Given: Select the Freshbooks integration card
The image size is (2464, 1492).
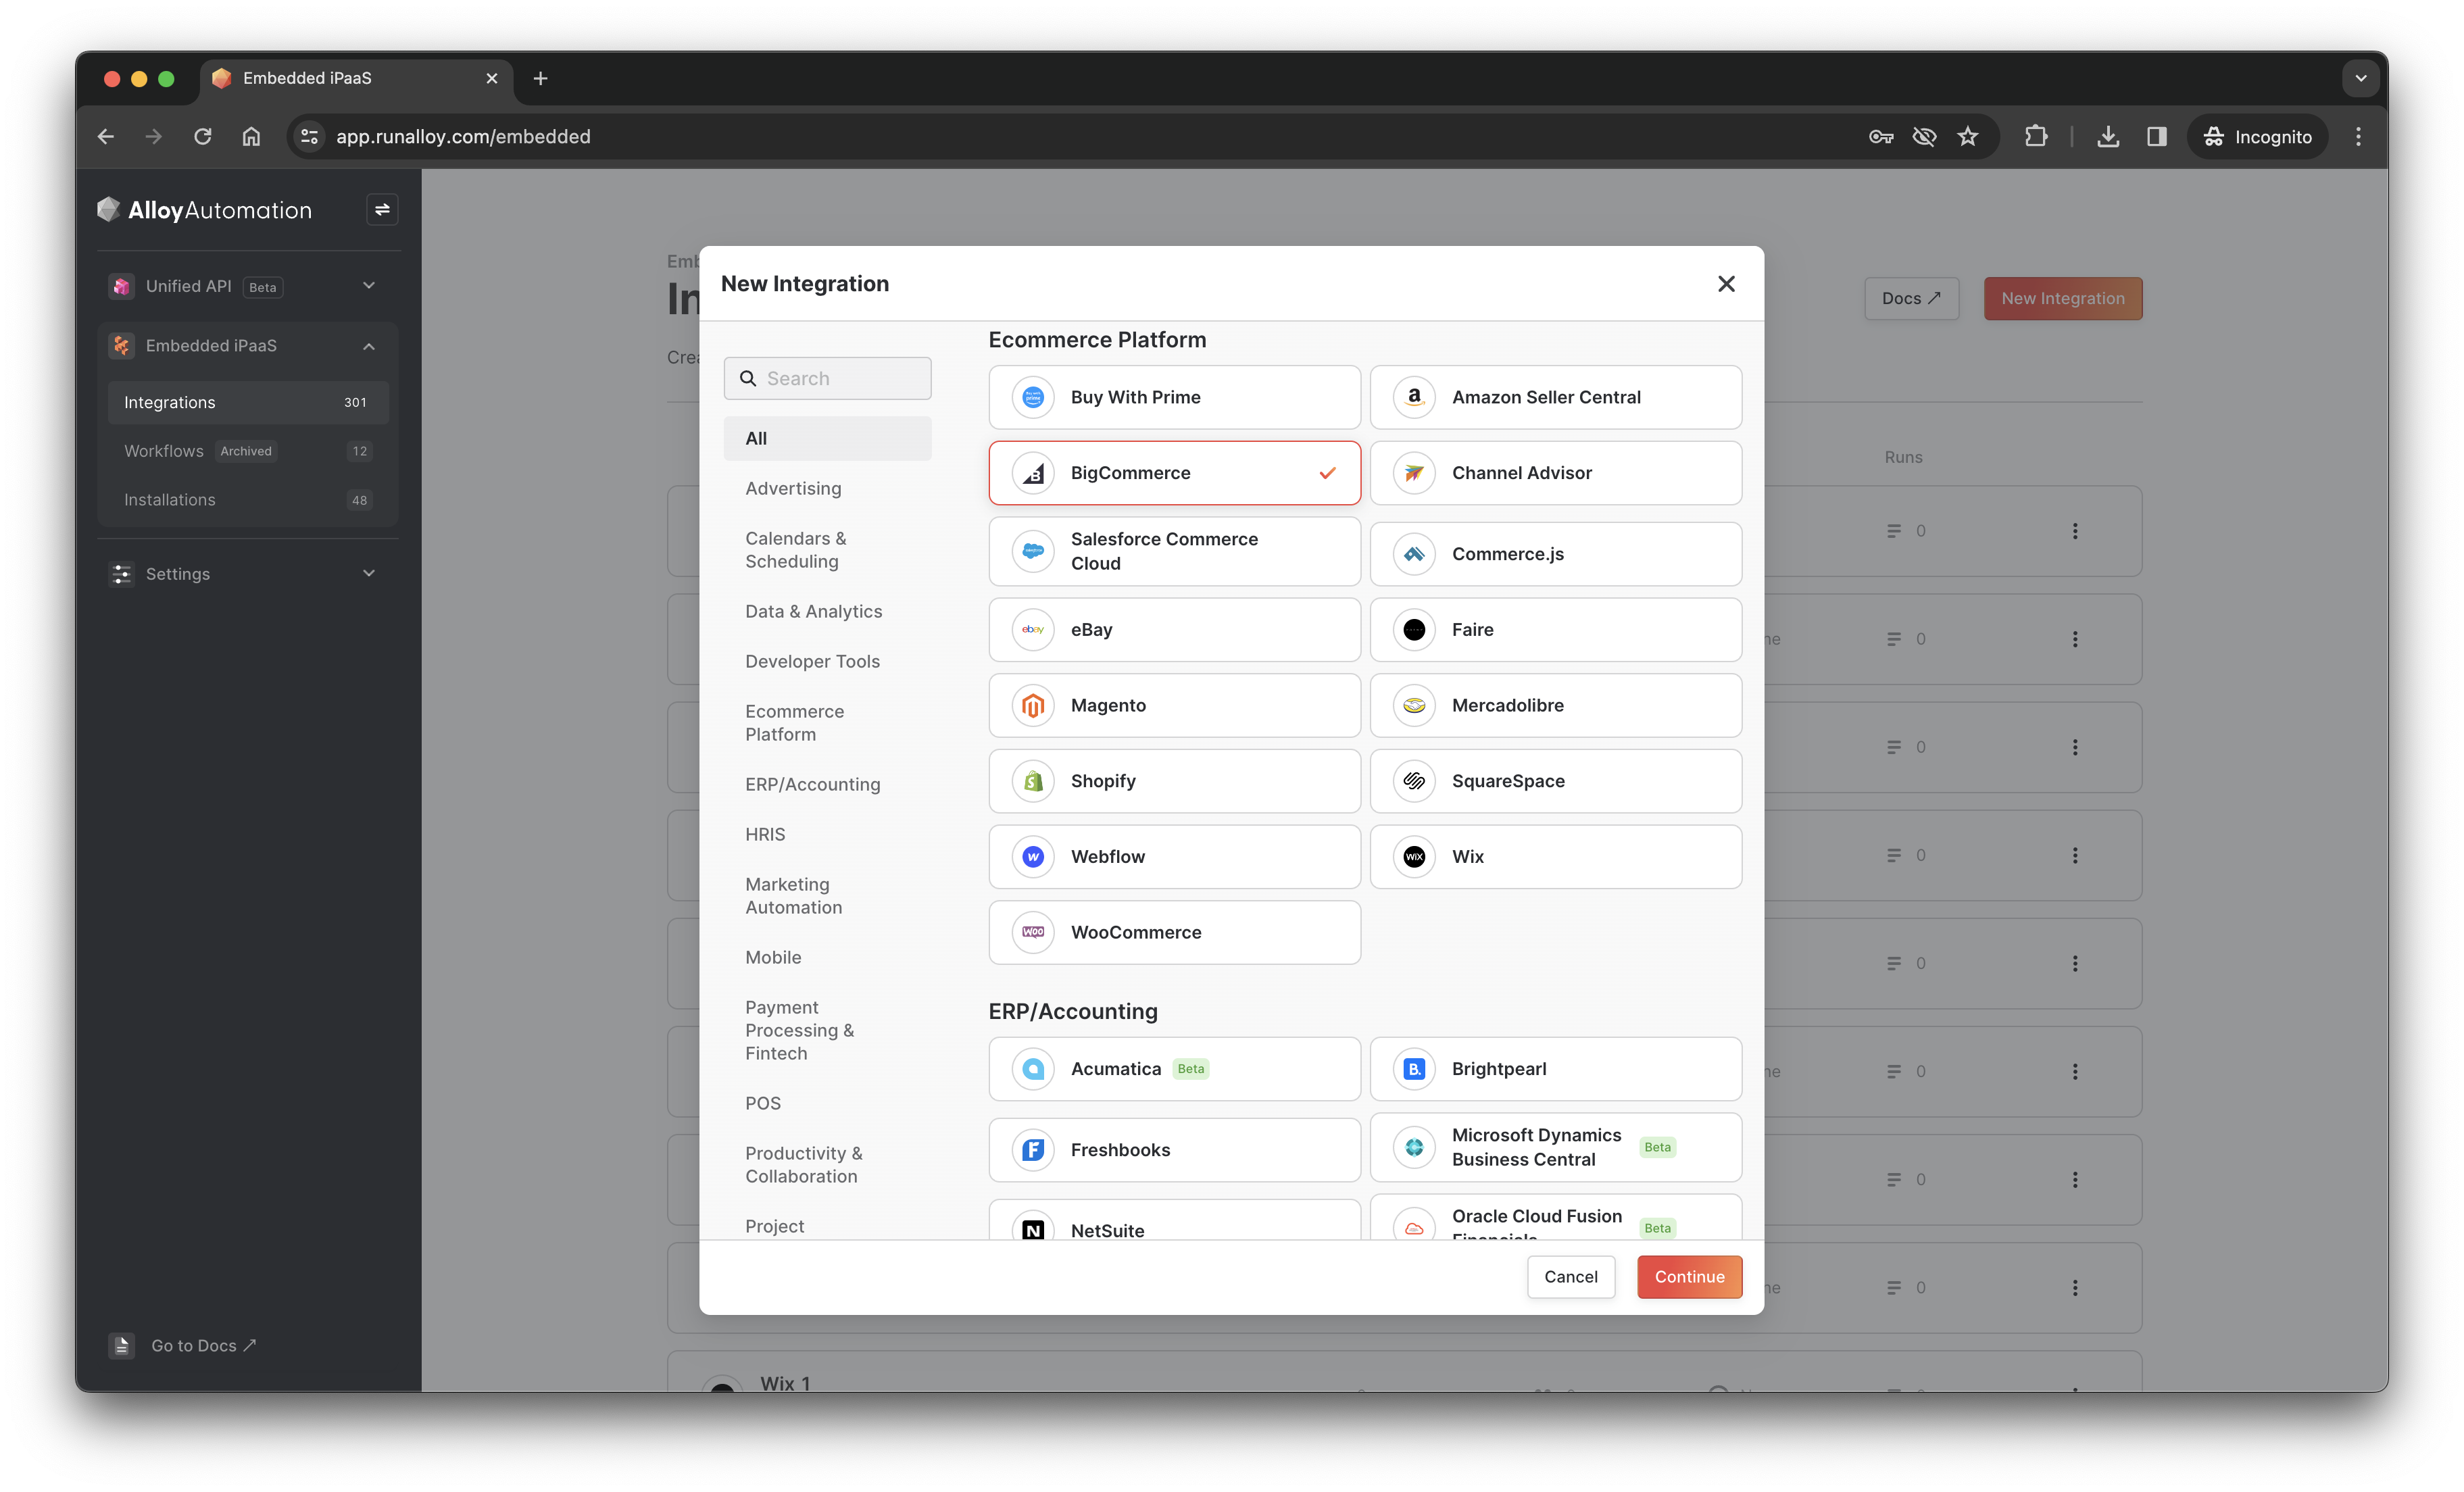Looking at the screenshot, I should tap(1174, 1150).
